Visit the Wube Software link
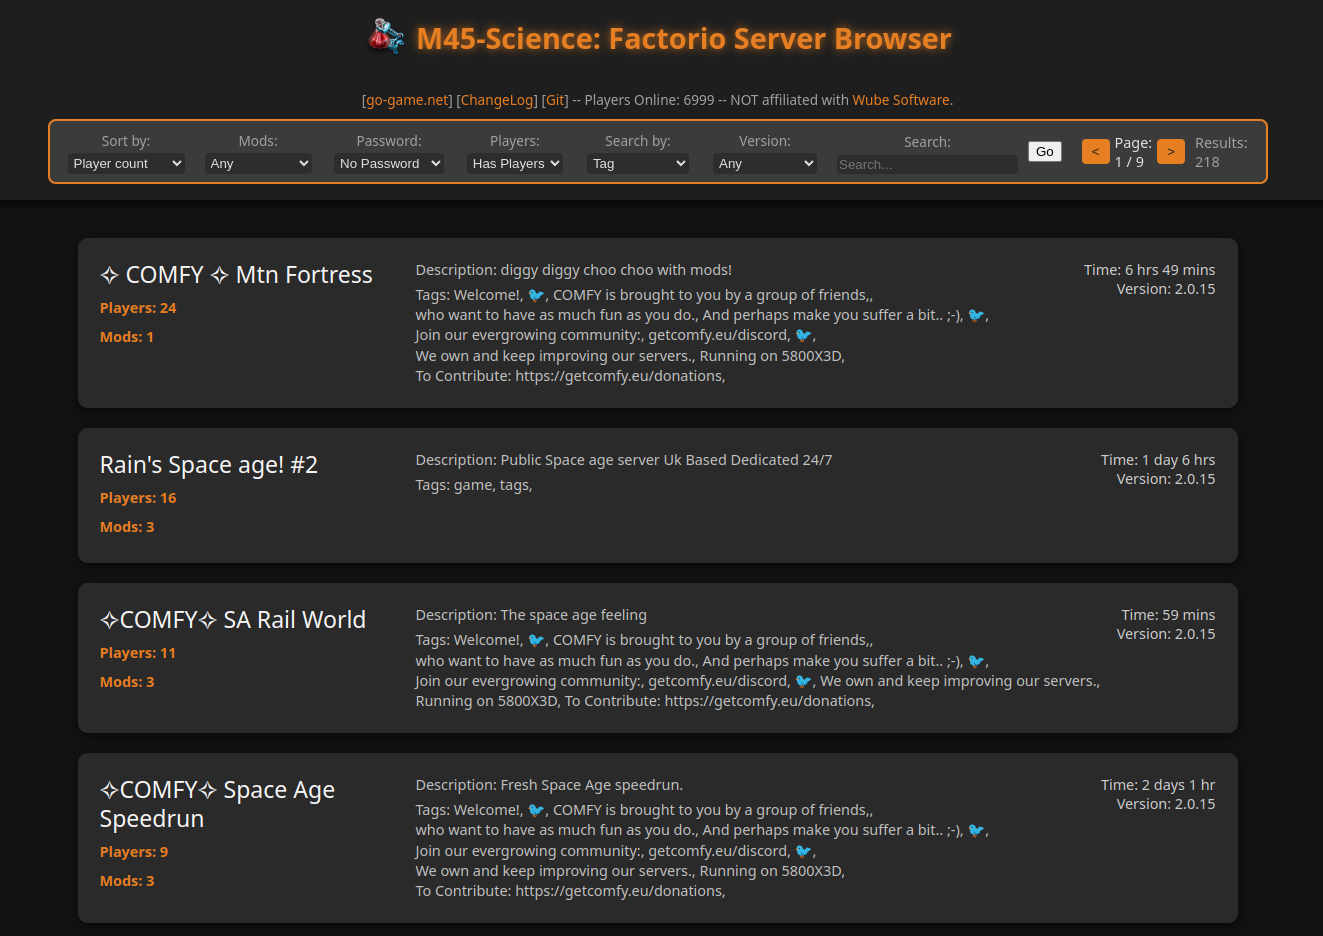This screenshot has height=936, width=1323. (x=900, y=100)
